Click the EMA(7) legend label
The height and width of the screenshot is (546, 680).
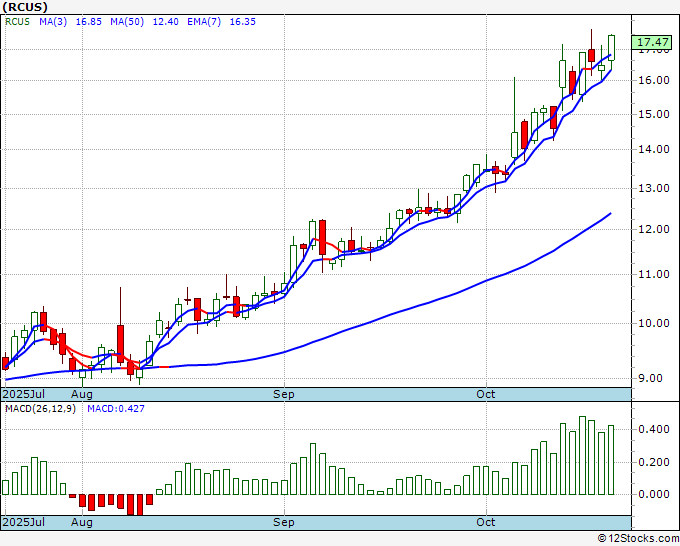click(x=204, y=22)
